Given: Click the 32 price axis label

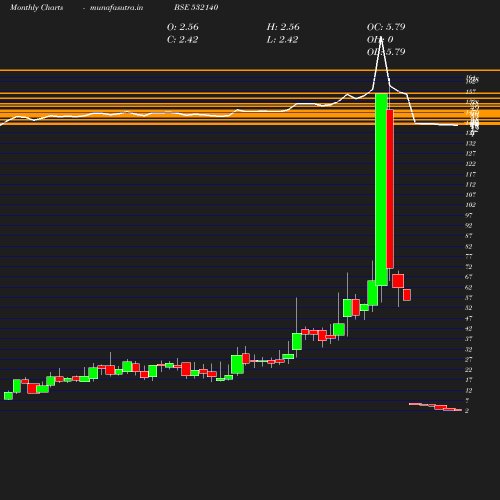Looking at the screenshot, I should tap(469, 350).
